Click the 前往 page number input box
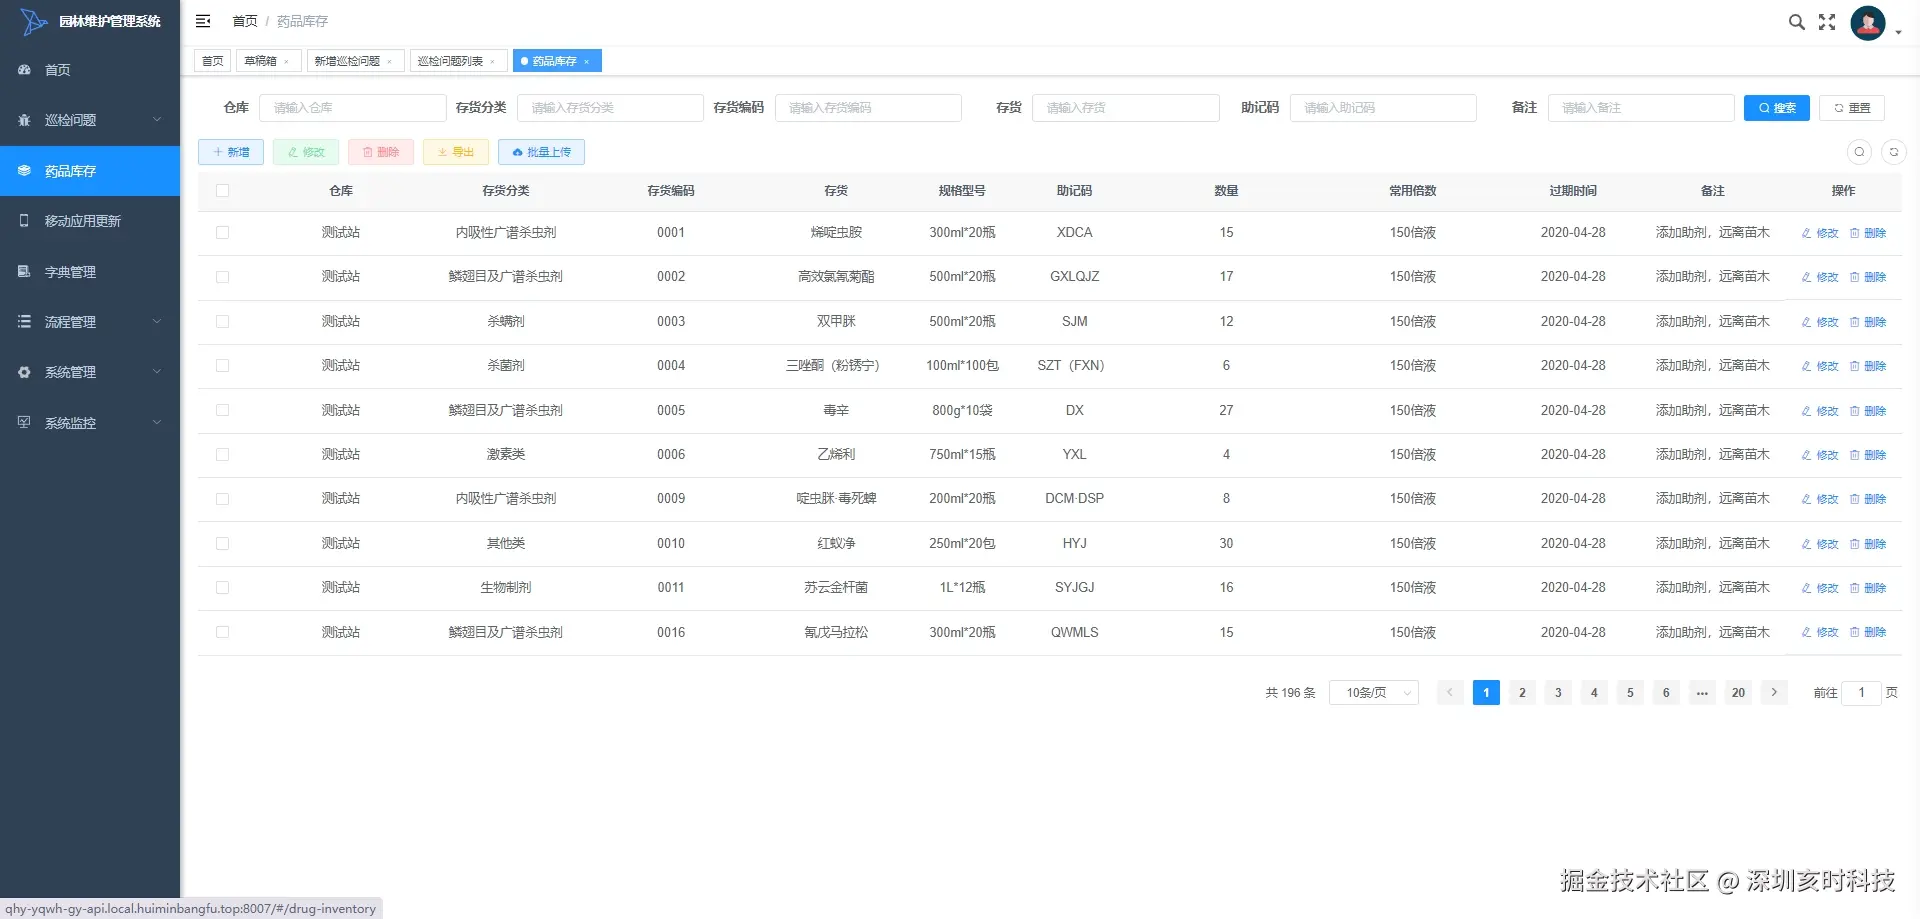Screen dimensions: 1920x919 pos(1861,692)
